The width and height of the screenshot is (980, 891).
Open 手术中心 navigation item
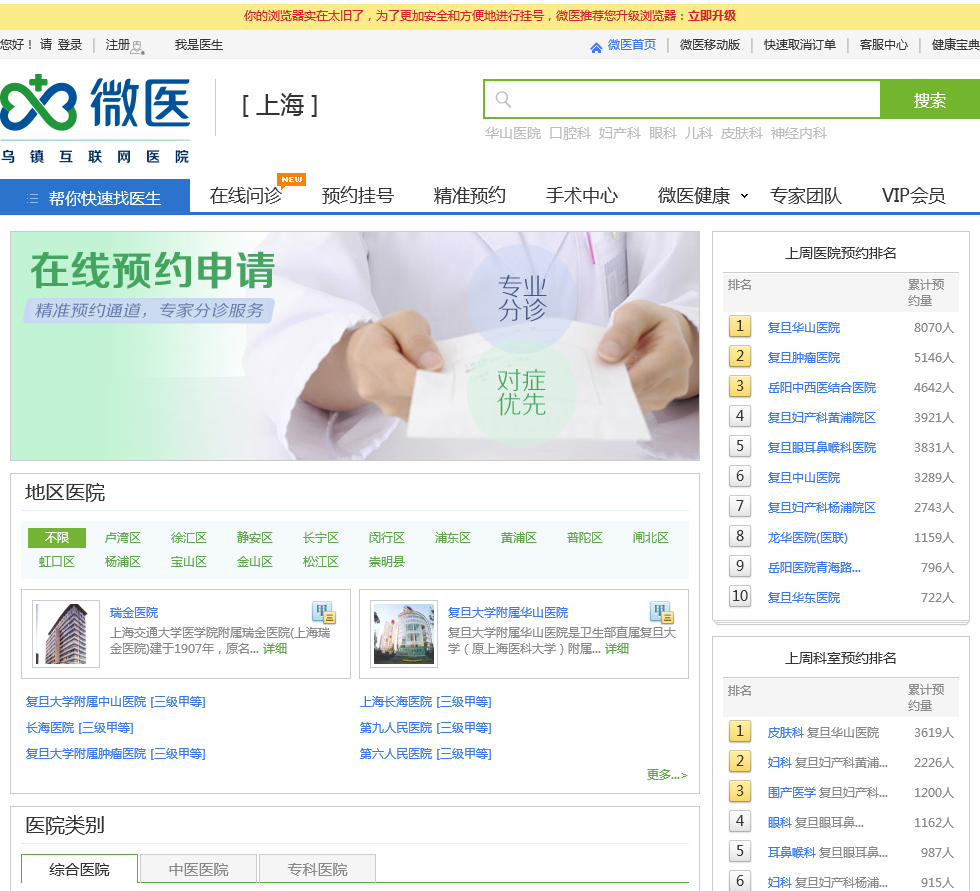[581, 196]
